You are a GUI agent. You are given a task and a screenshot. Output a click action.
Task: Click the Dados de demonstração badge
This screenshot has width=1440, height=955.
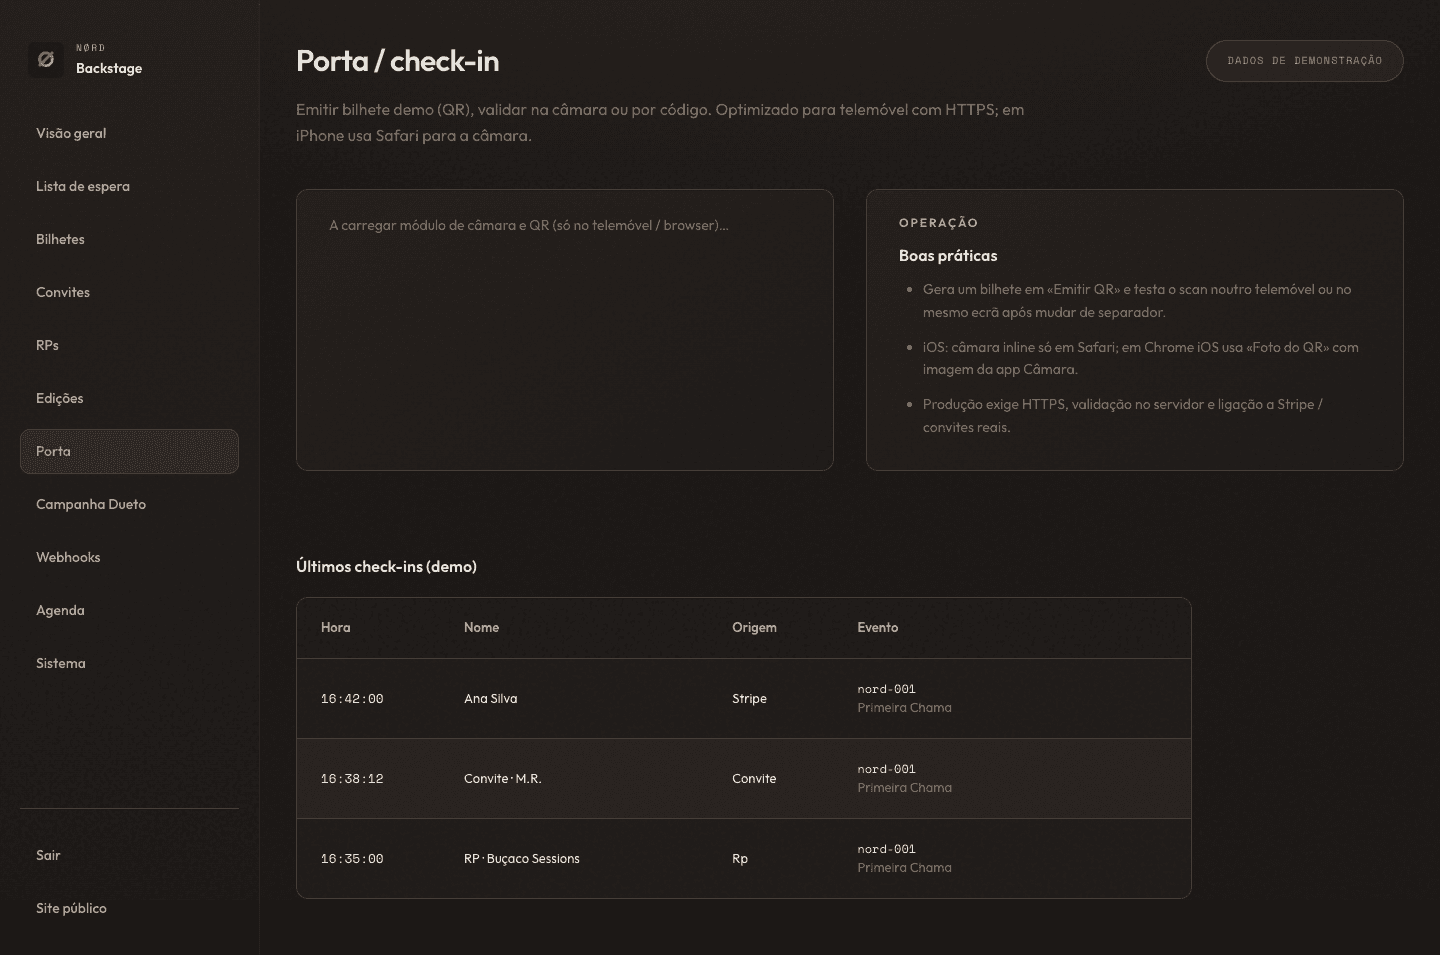1304,61
